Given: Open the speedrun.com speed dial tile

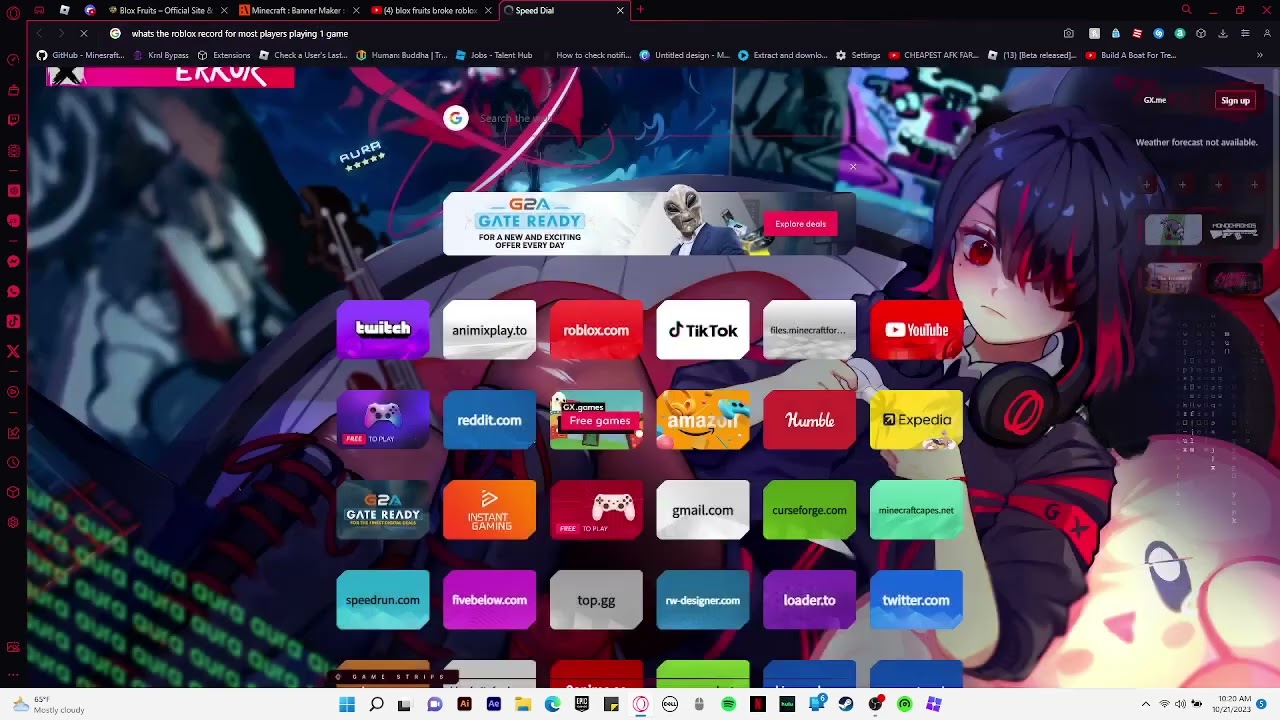Looking at the screenshot, I should click(x=383, y=600).
